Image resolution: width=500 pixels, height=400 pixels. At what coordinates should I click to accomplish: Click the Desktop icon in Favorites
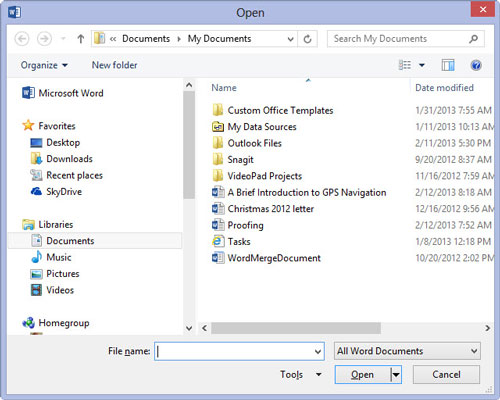36,143
